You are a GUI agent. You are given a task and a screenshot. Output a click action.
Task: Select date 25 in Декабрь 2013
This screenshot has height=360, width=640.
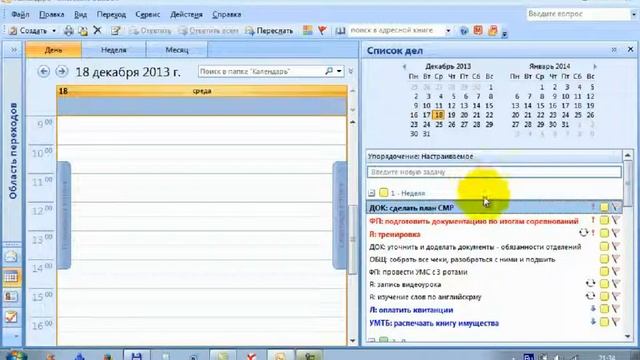(439, 124)
